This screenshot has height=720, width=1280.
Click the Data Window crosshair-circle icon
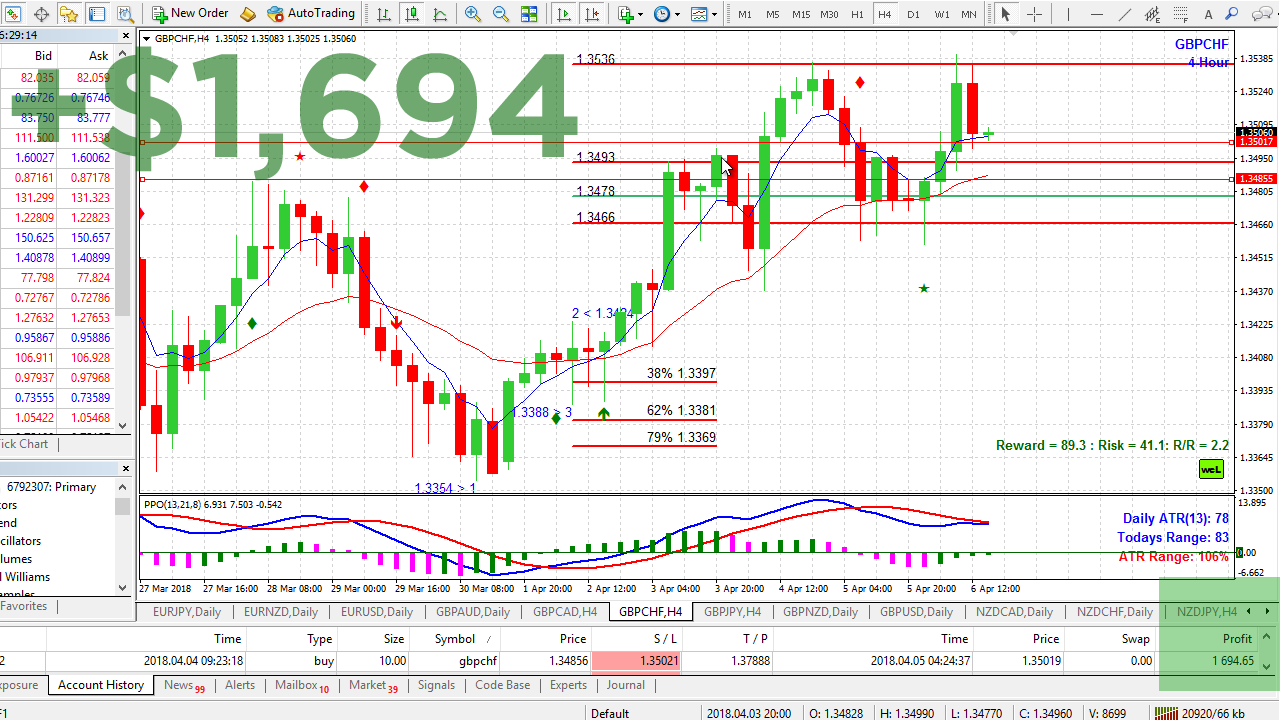pos(42,14)
